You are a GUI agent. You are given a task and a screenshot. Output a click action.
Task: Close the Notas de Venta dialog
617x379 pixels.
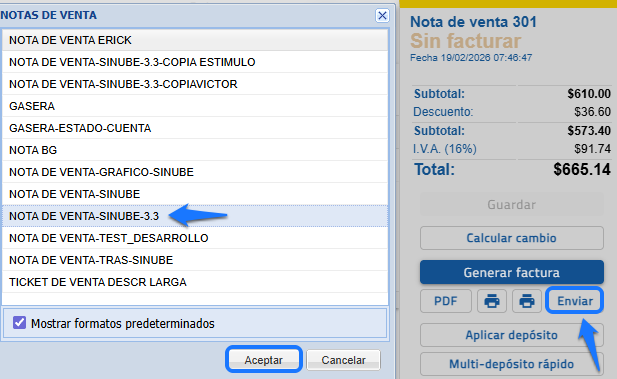tap(382, 16)
